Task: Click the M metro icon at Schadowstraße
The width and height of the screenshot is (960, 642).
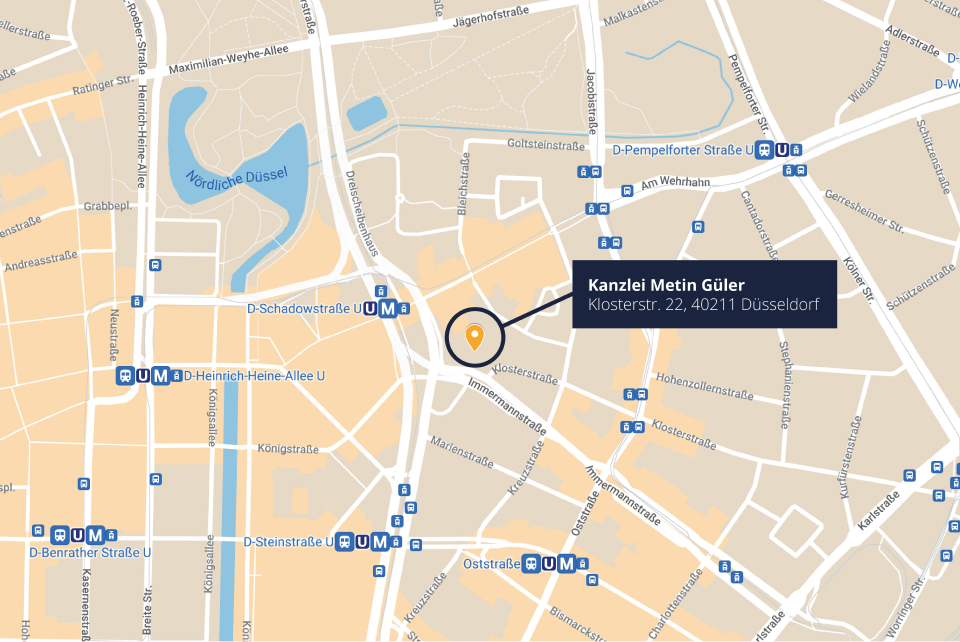Action: click(388, 308)
